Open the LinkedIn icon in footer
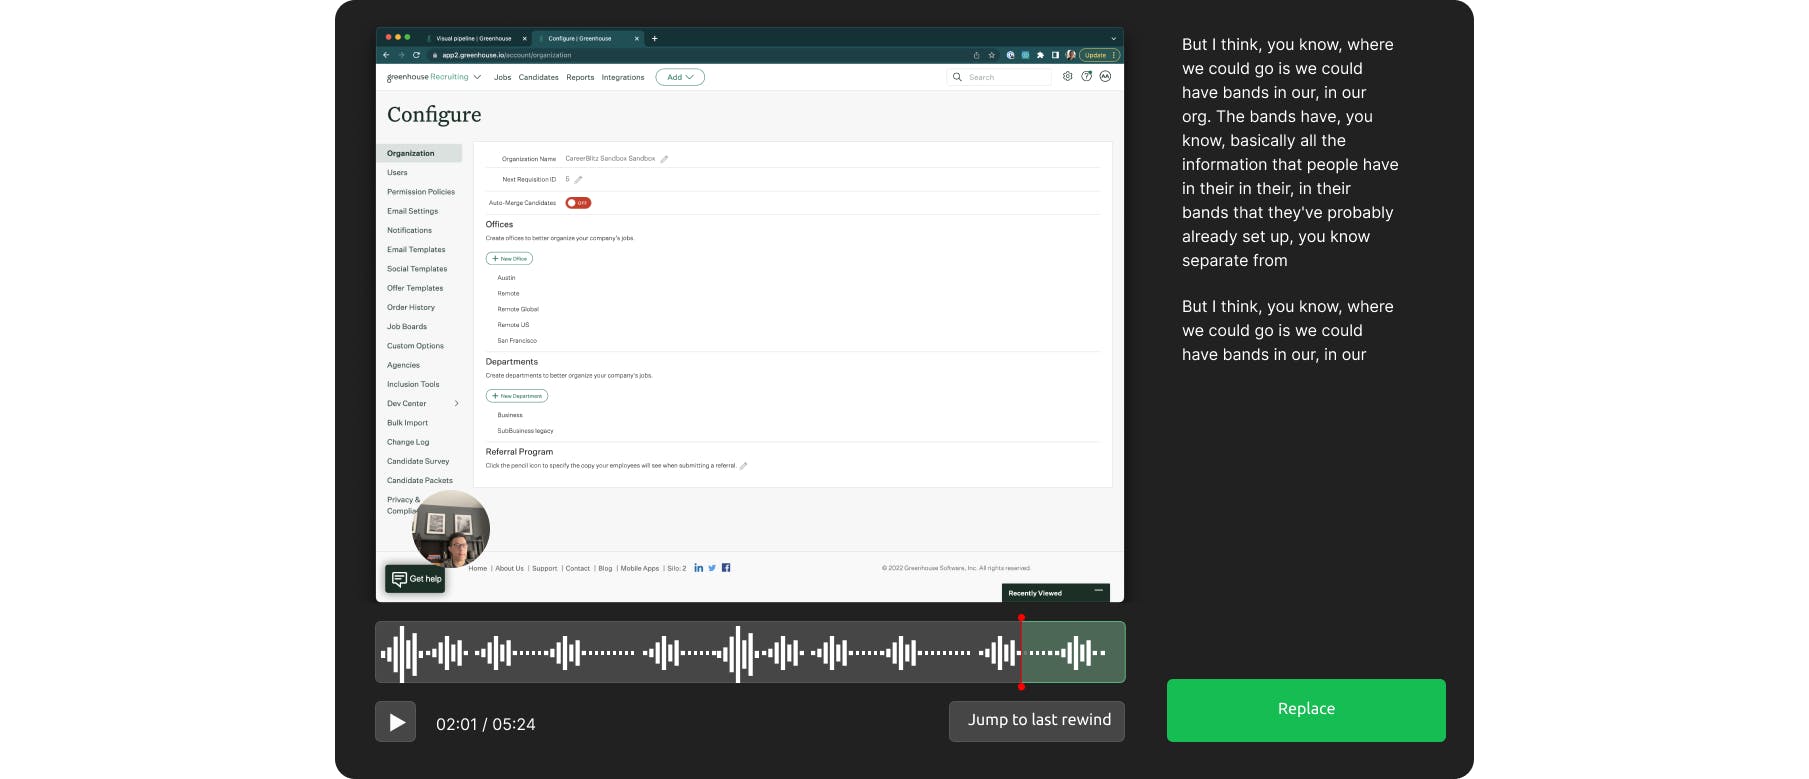The width and height of the screenshot is (1809, 779). pos(699,568)
